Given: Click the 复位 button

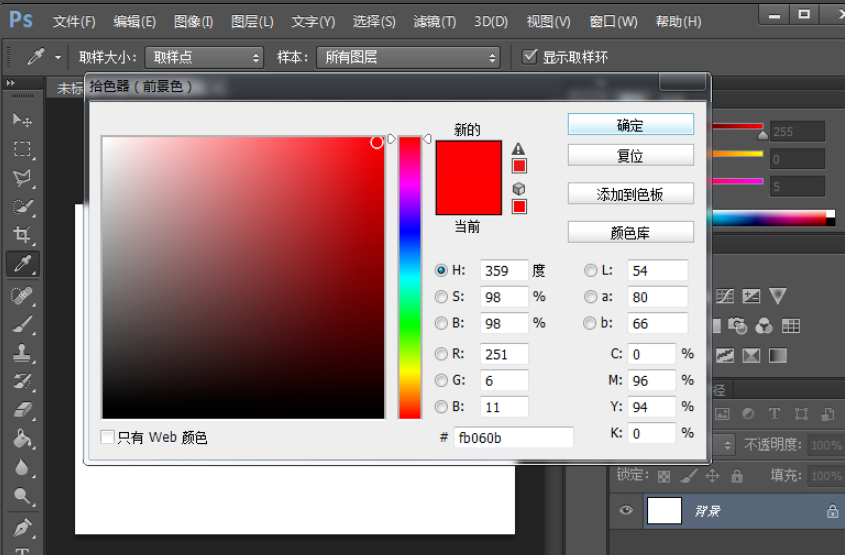Looking at the screenshot, I should coord(631,156).
